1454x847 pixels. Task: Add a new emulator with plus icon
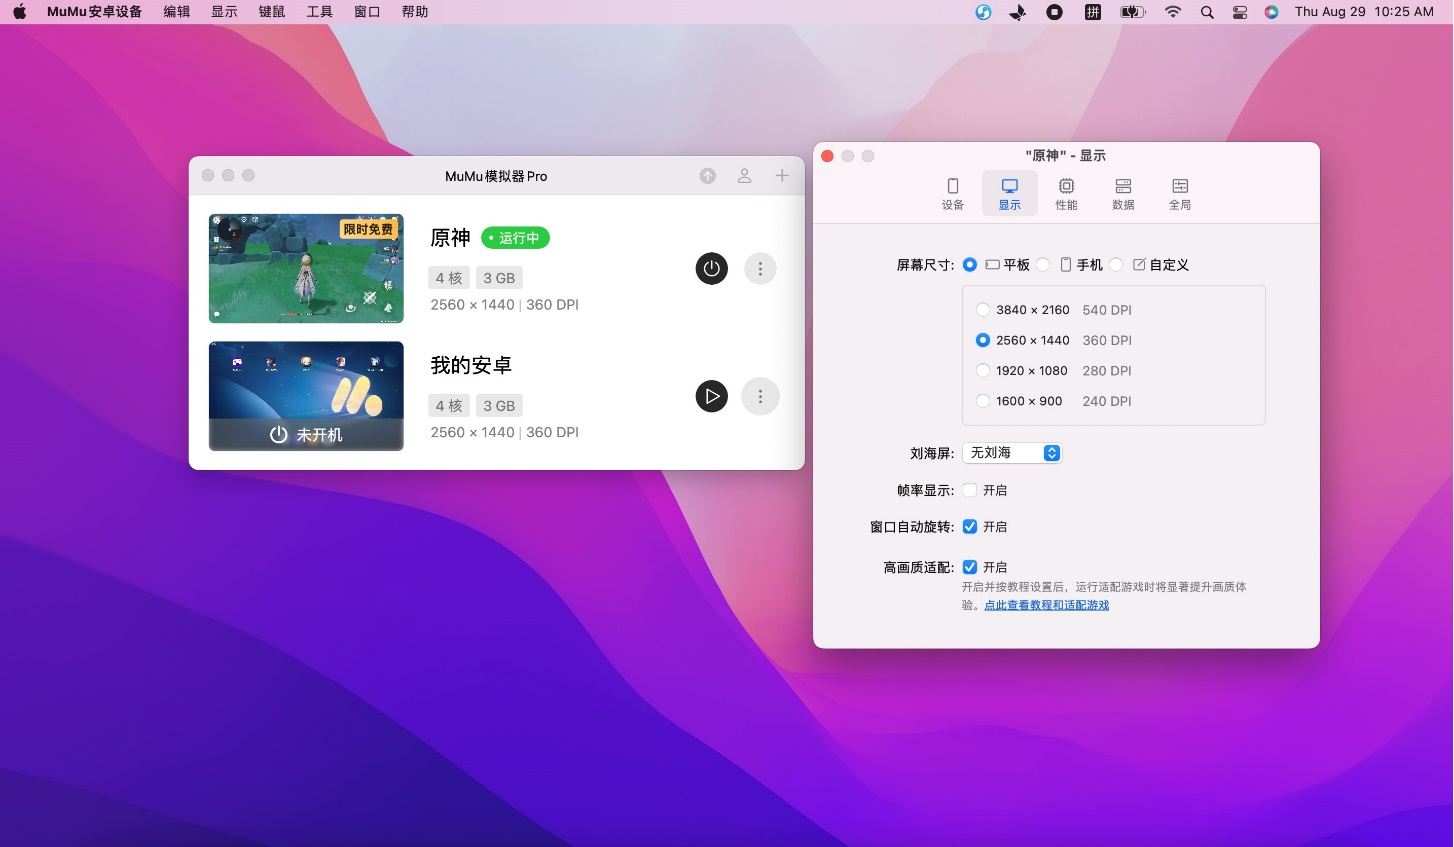782,176
